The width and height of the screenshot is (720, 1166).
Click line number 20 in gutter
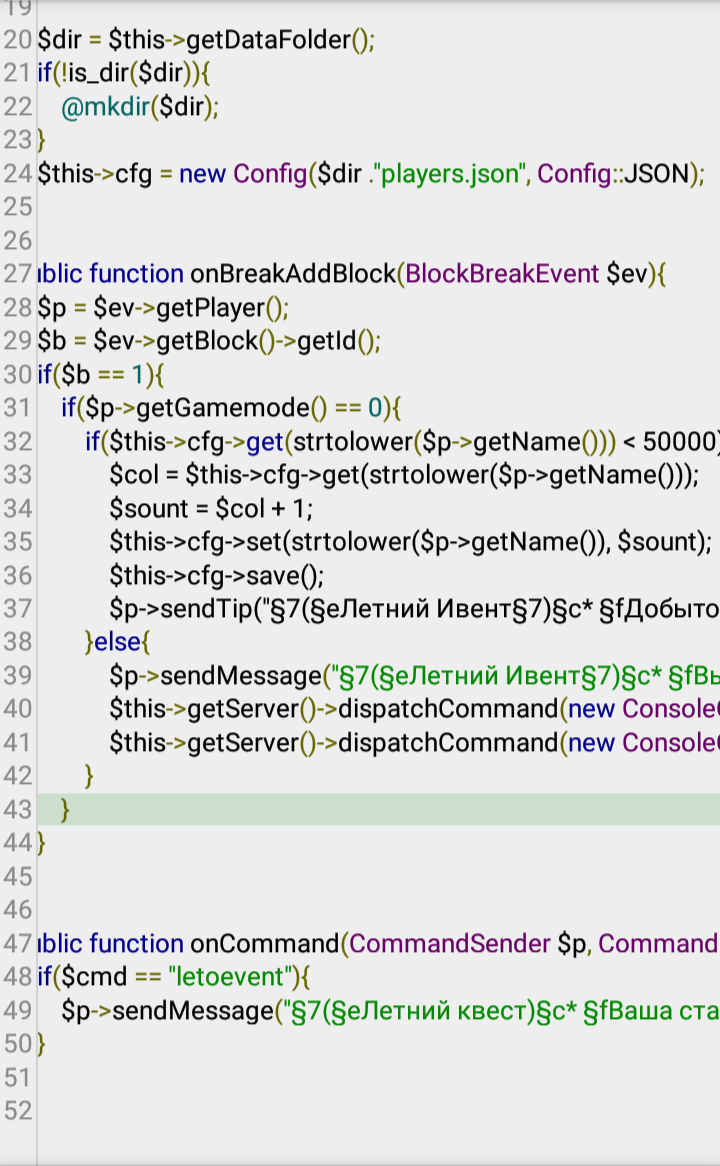[17, 39]
